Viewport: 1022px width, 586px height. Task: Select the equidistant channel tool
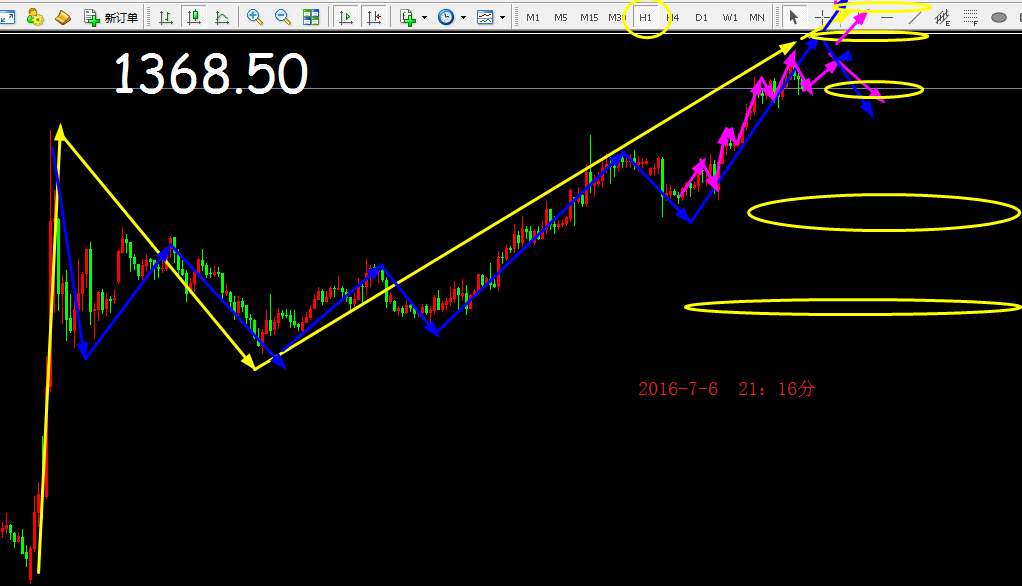(x=942, y=18)
